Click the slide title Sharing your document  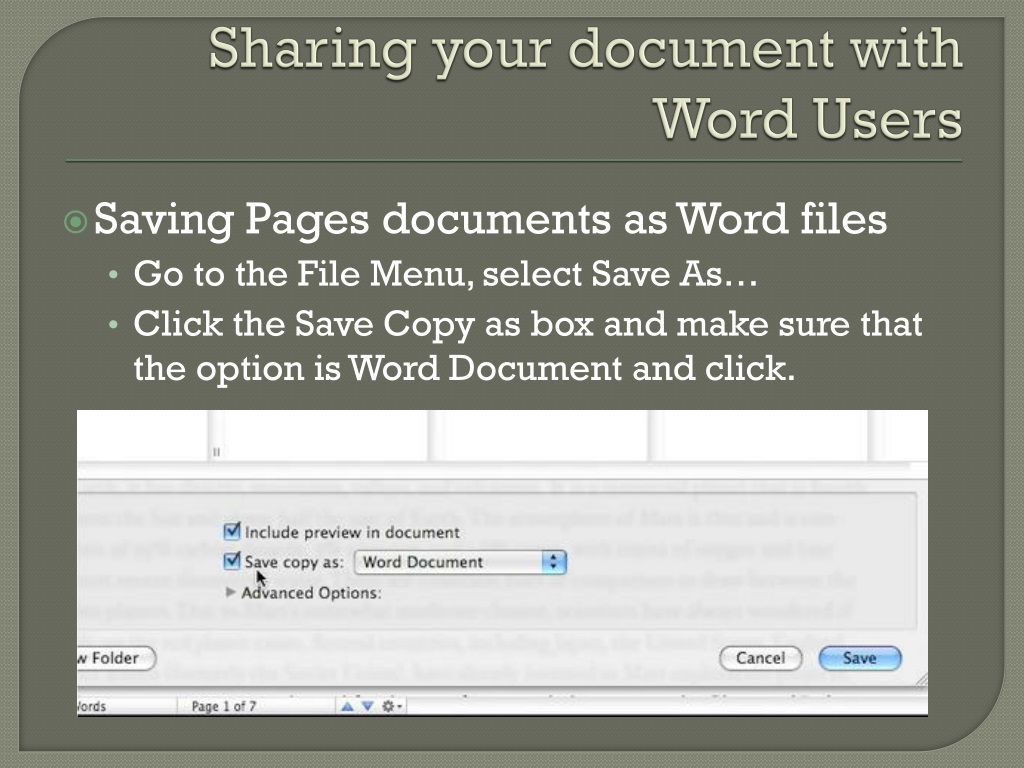point(585,83)
